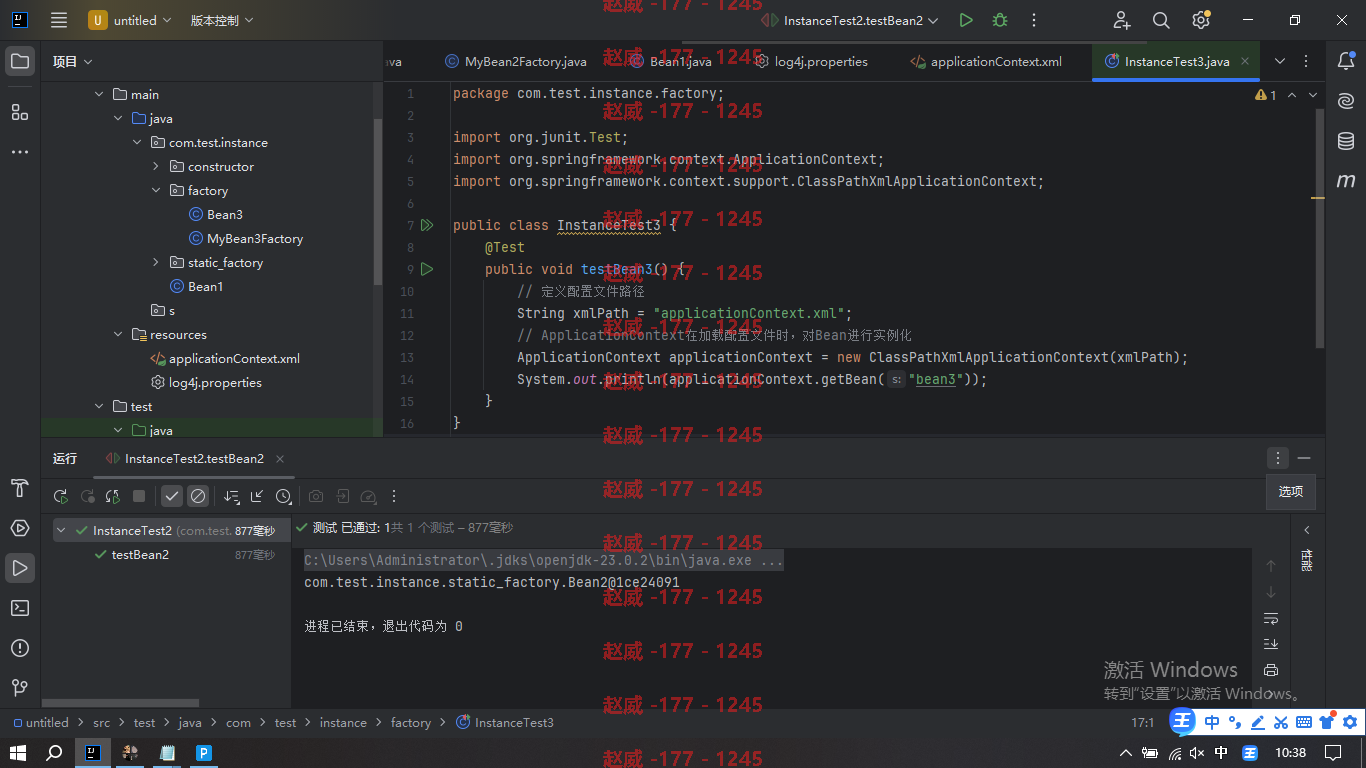The height and width of the screenshot is (768, 1366).
Task: Open the Build hammer tool window
Action: pos(20,488)
